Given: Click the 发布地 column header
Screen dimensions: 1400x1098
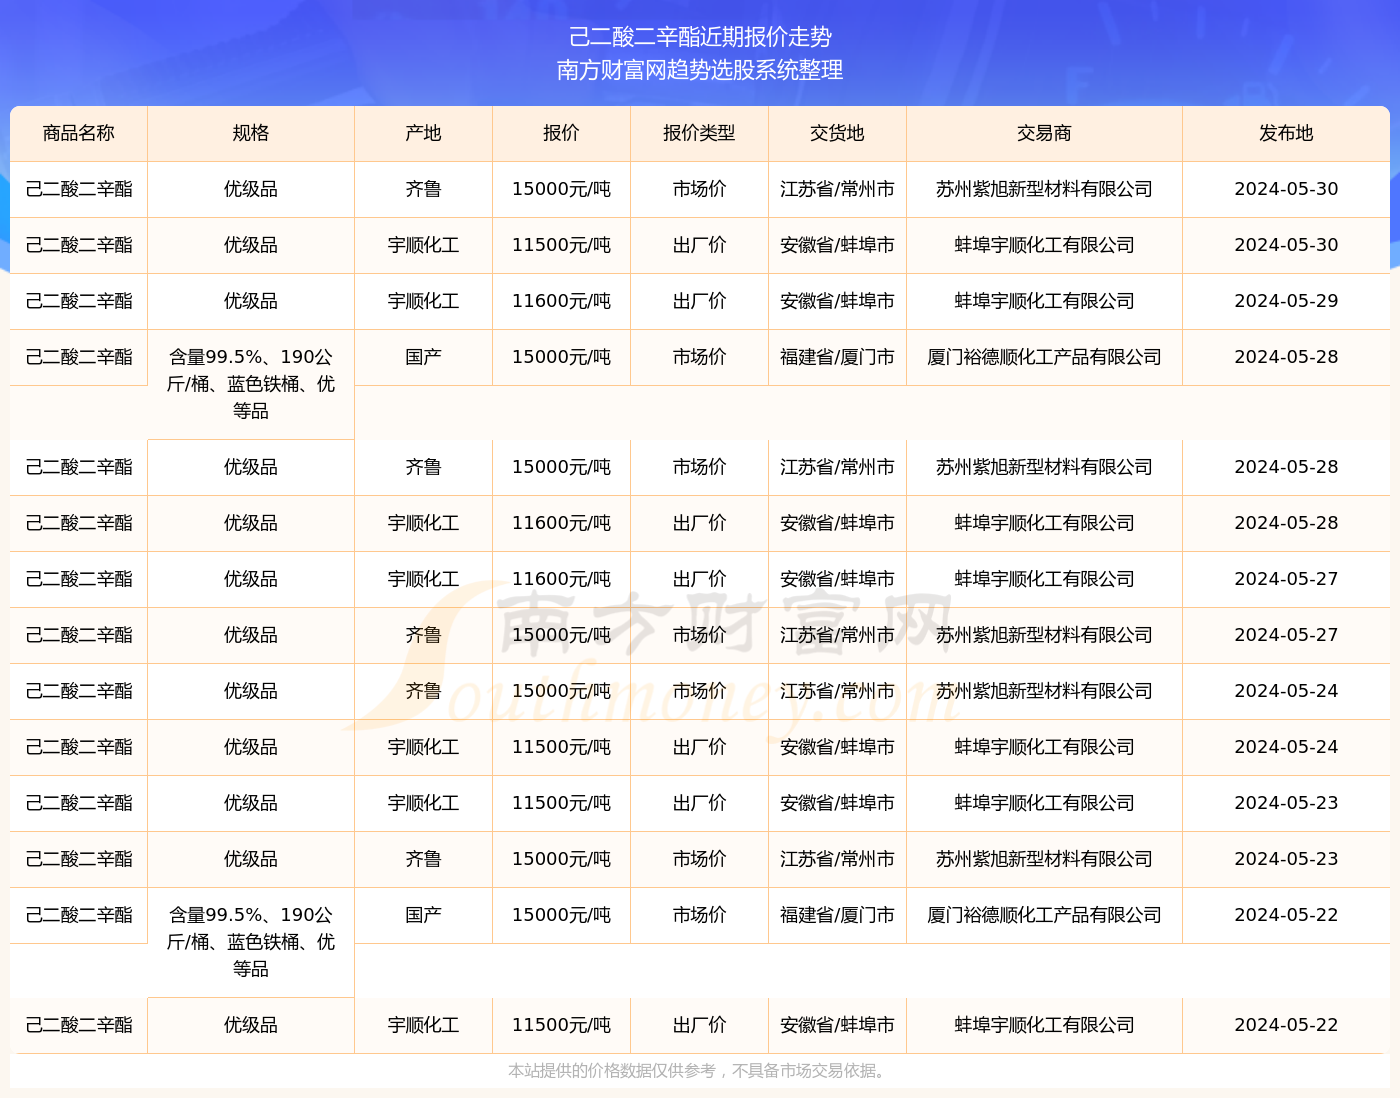Looking at the screenshot, I should coord(1286,133).
